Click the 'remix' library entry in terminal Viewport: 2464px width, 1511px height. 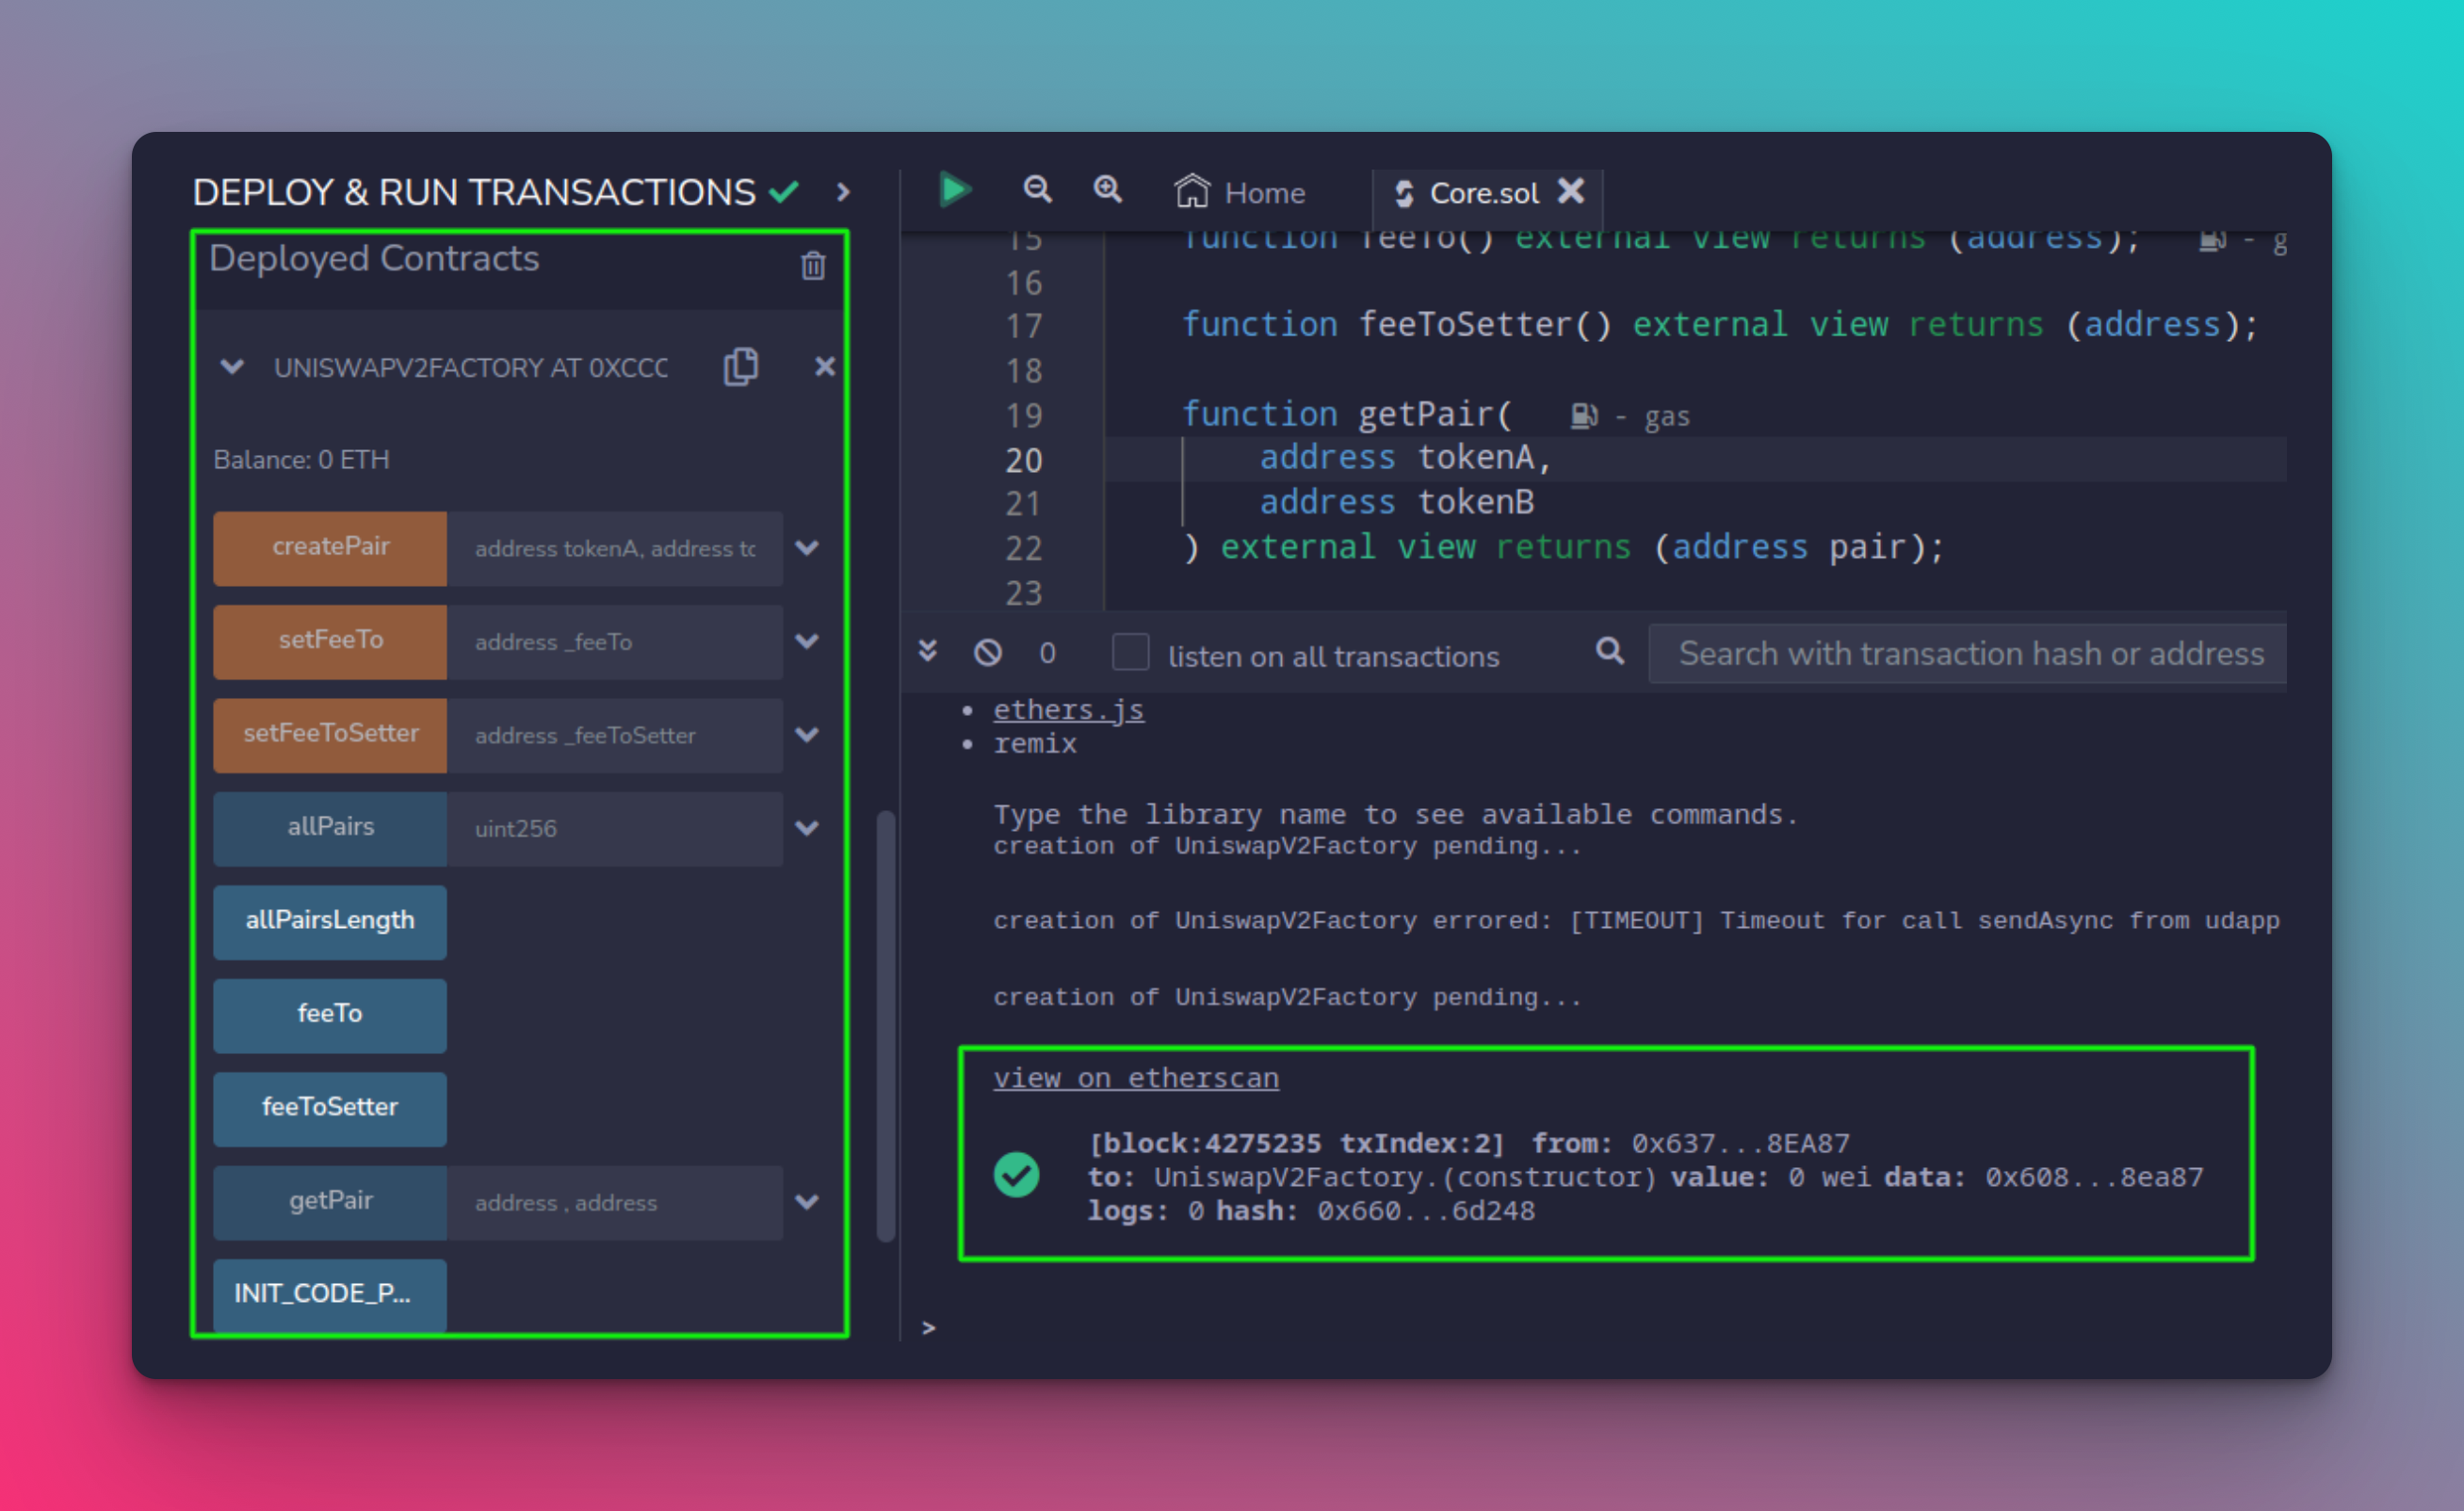1035,743
